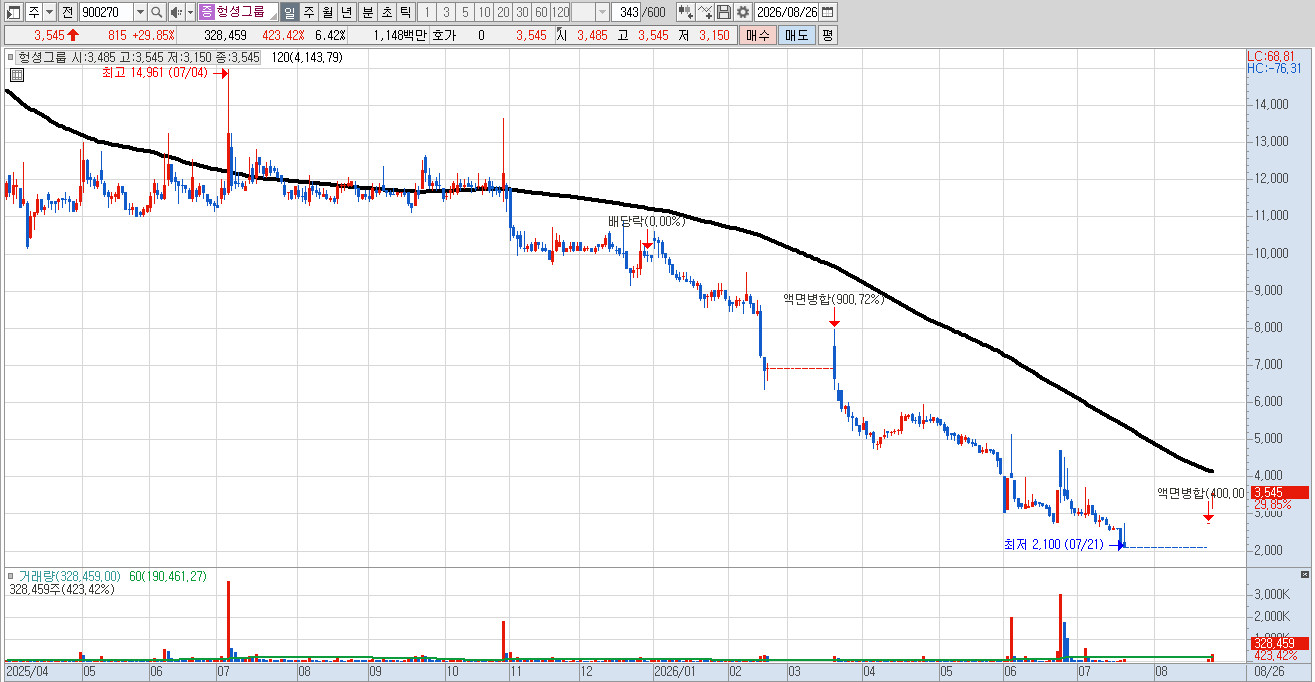Click the 액면병합(400,00 event marker
Image resolution: width=1315 pixels, height=682 pixels.
tap(1201, 493)
